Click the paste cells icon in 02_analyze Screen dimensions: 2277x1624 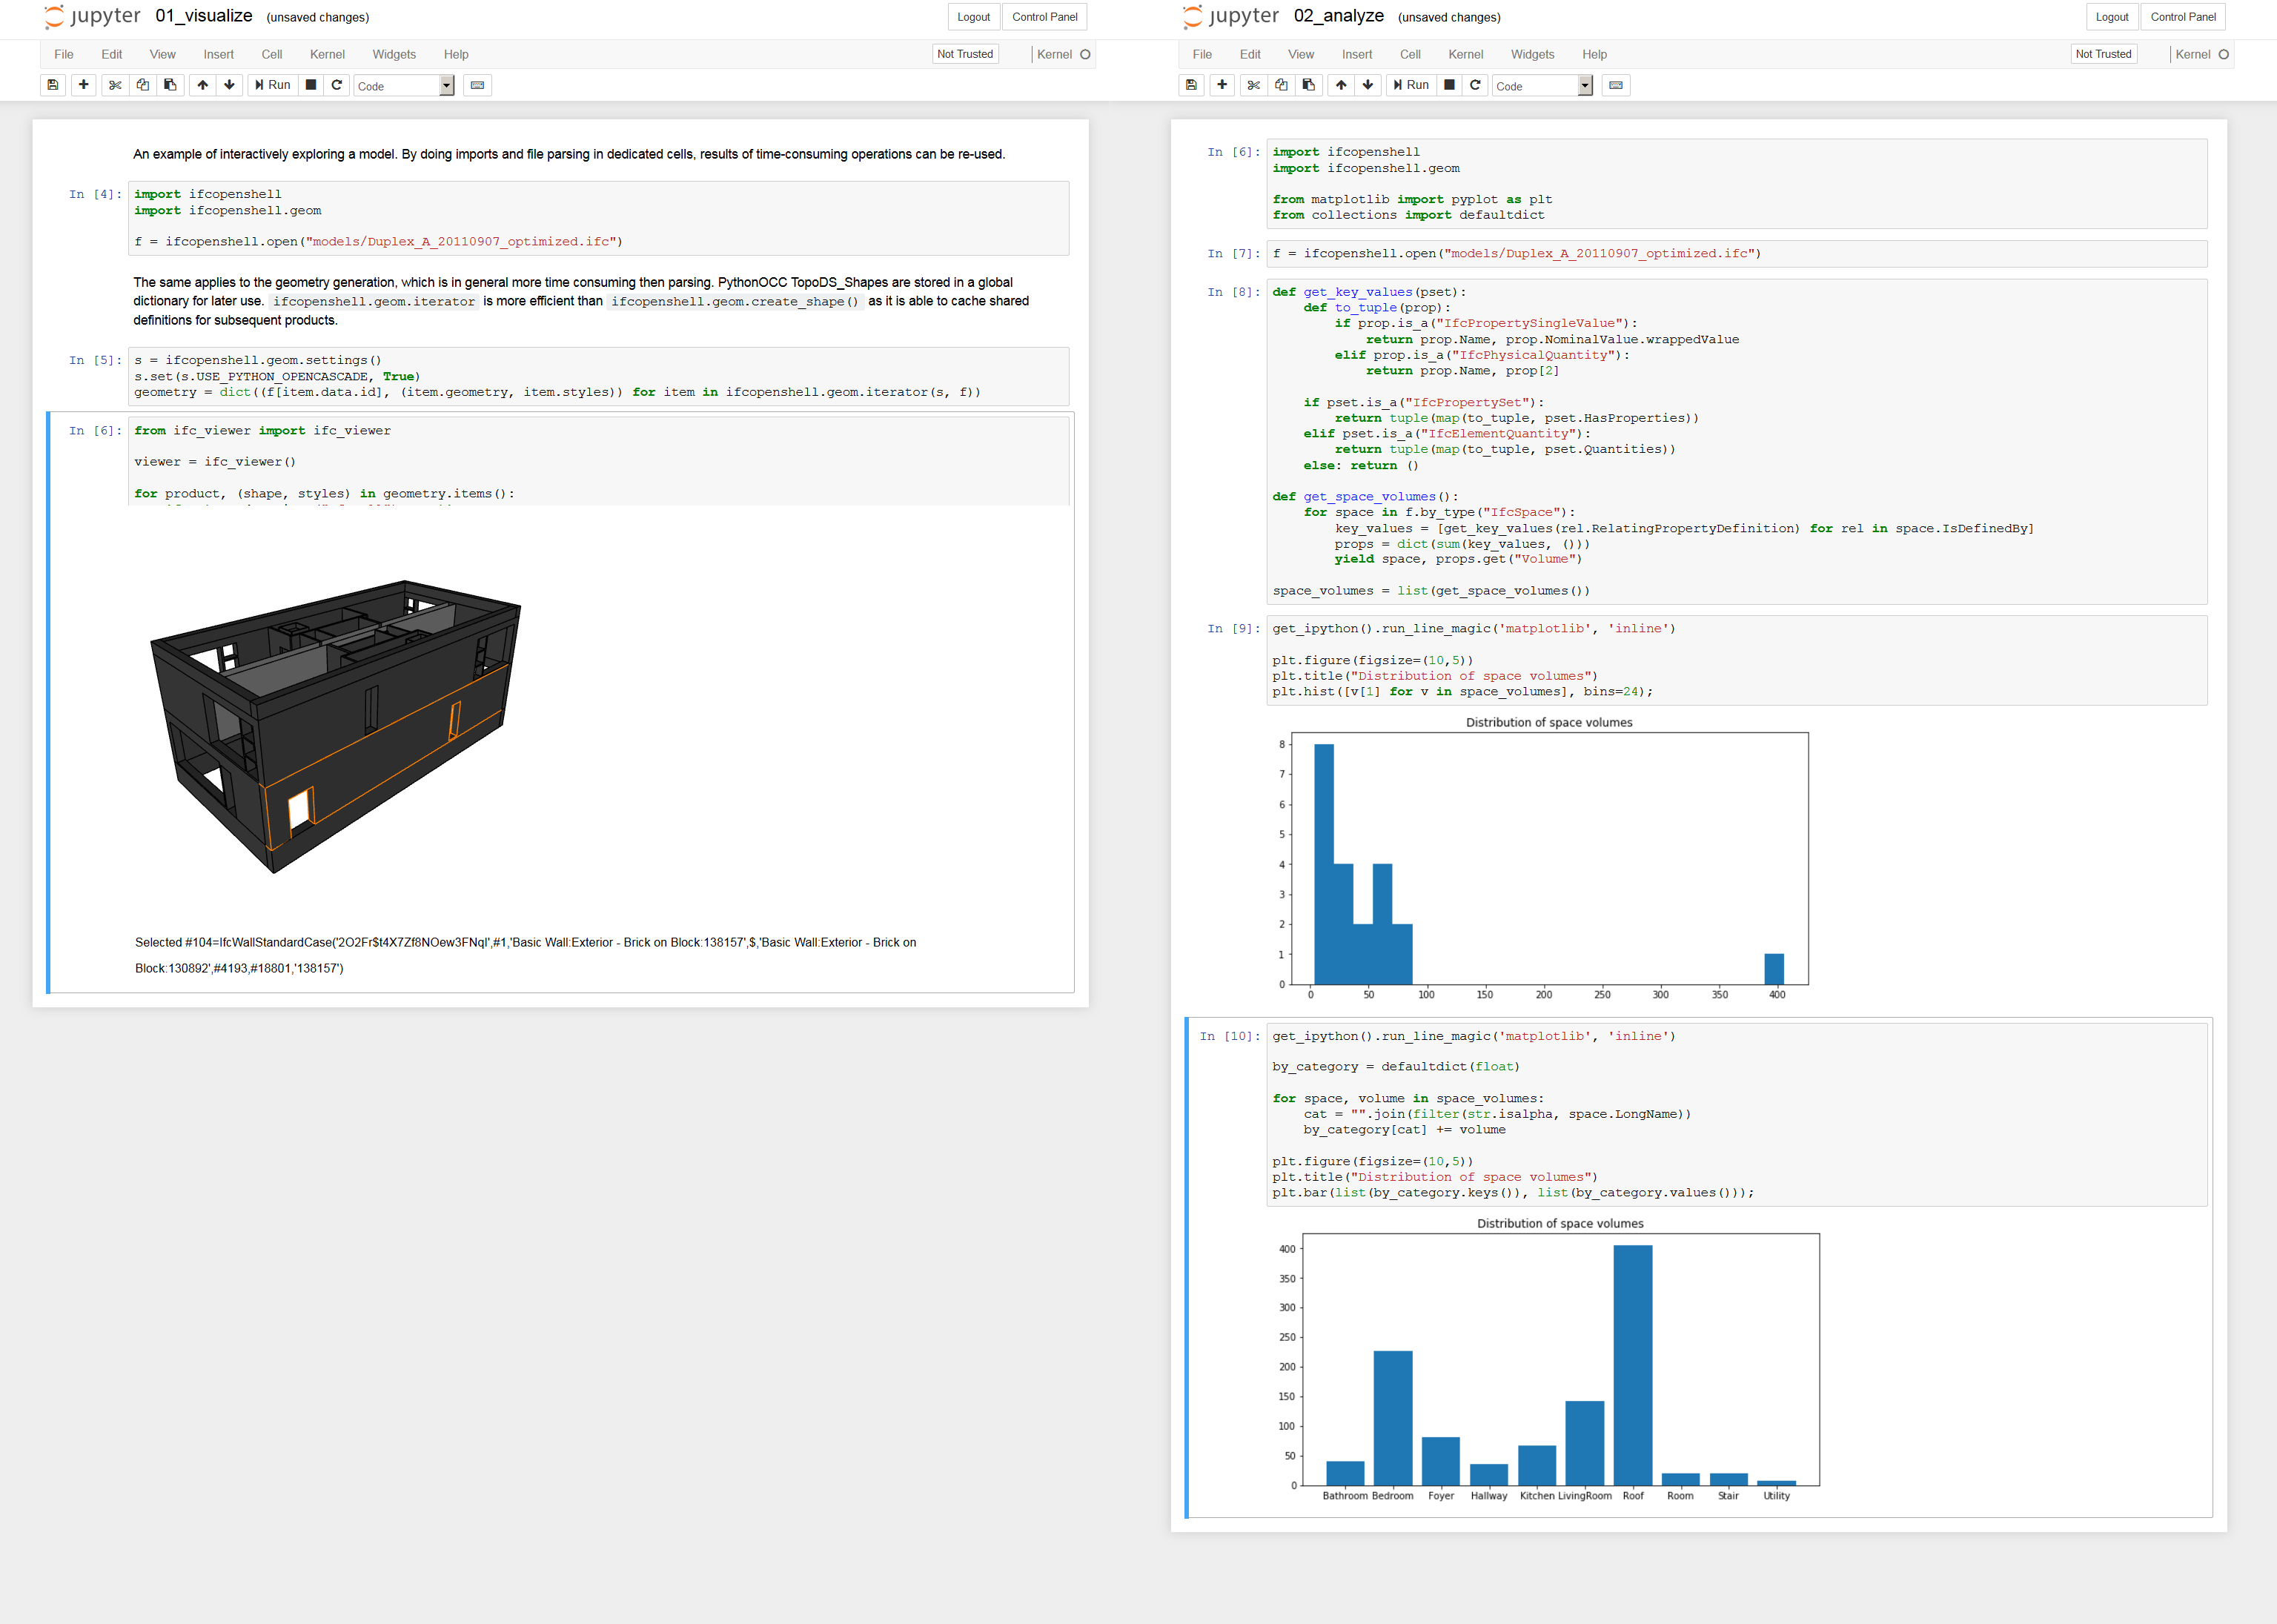[x=1308, y=85]
